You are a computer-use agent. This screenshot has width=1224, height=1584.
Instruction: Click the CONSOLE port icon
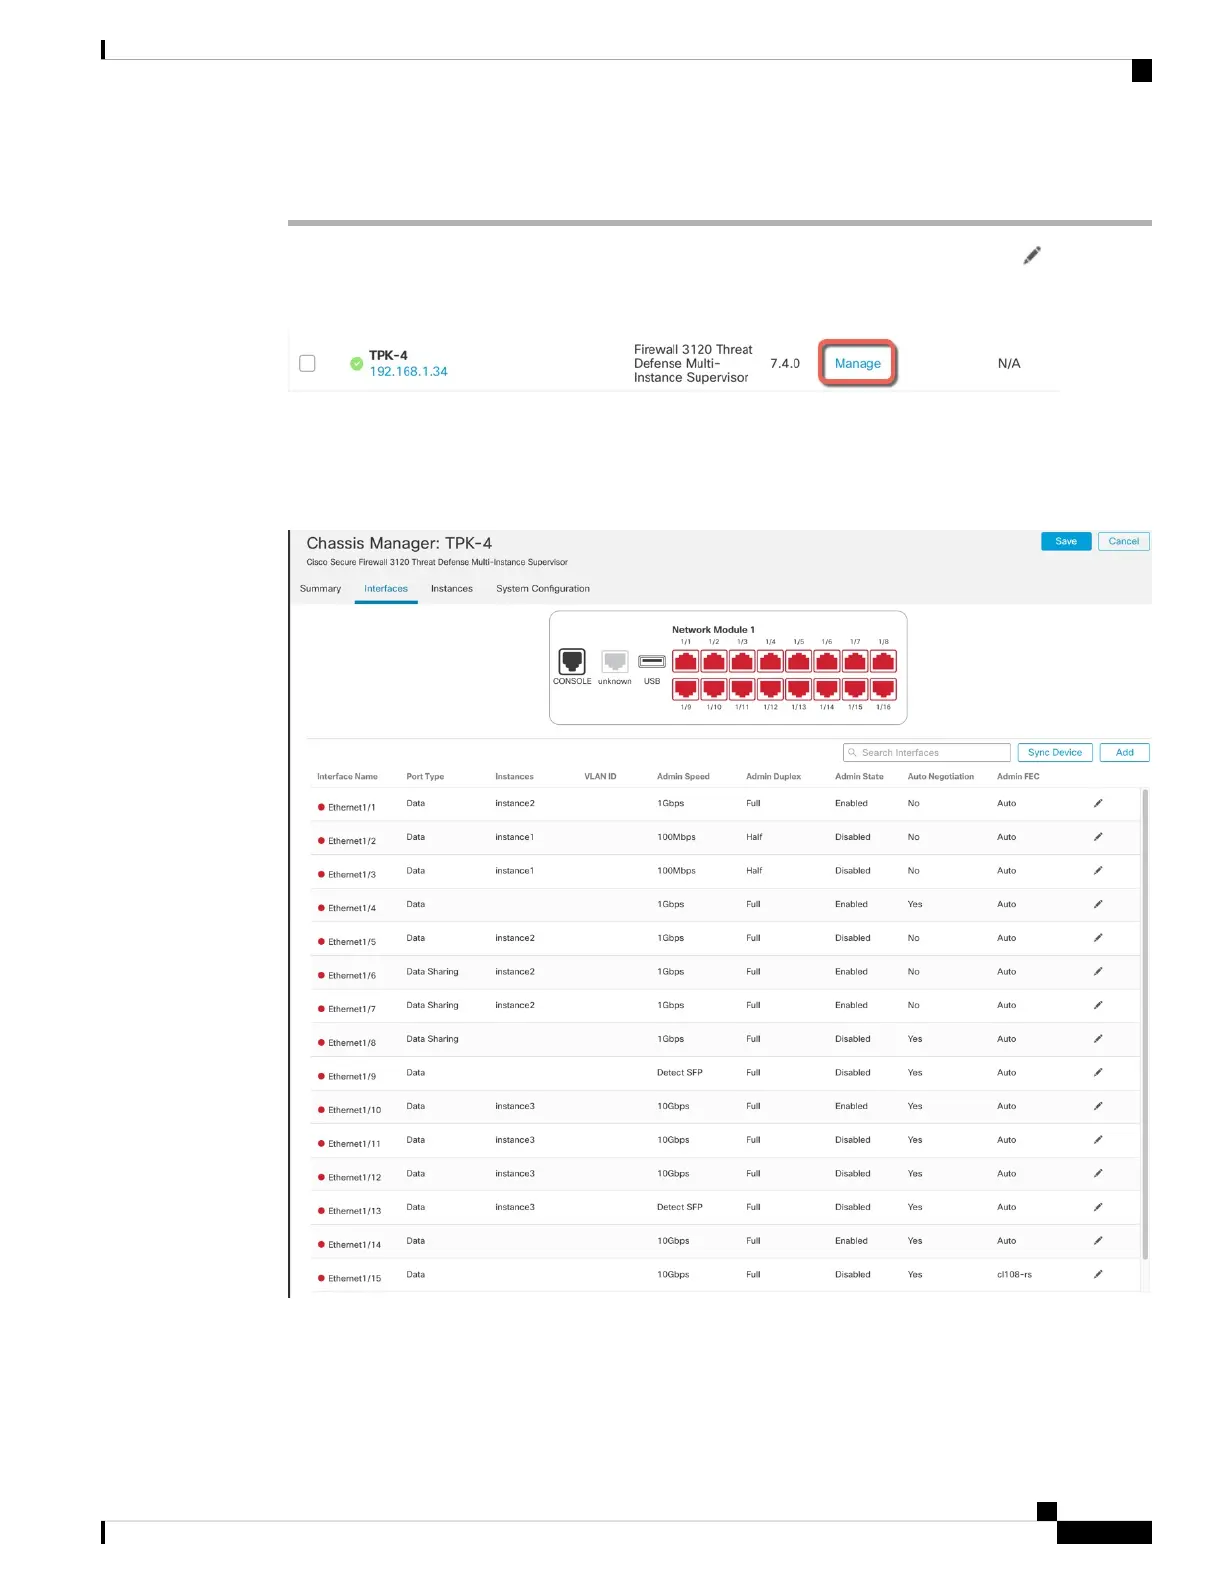(x=572, y=661)
